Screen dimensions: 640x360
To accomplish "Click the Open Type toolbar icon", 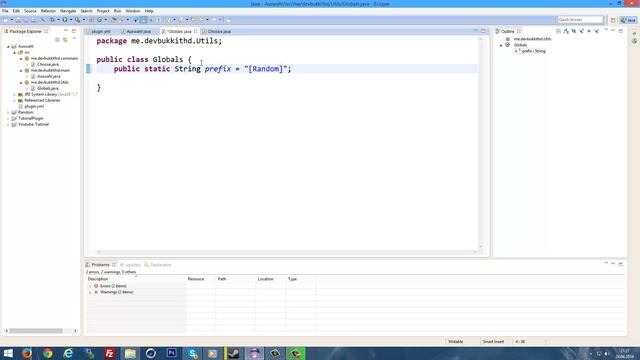I will pyautogui.click(x=113, y=20).
